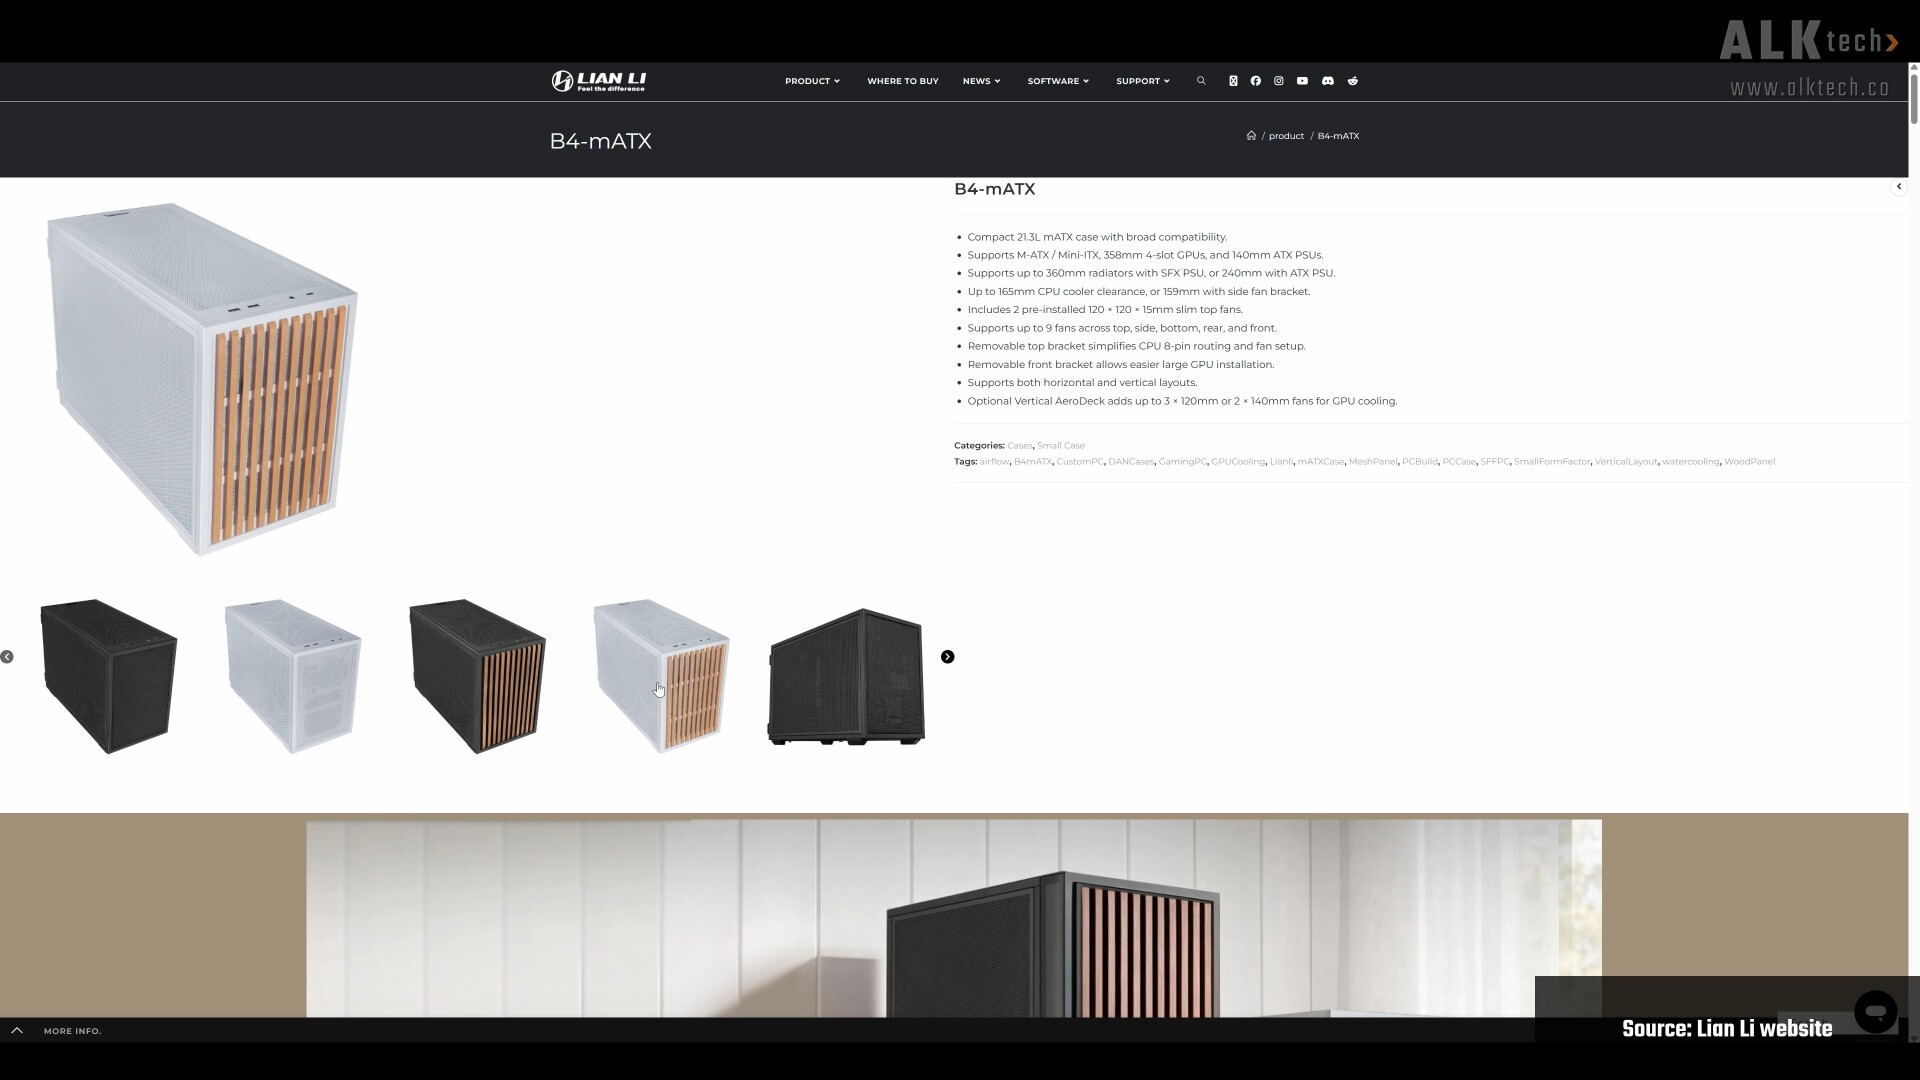
Task: Open the Instagram social icon
Action: pyautogui.click(x=1279, y=81)
